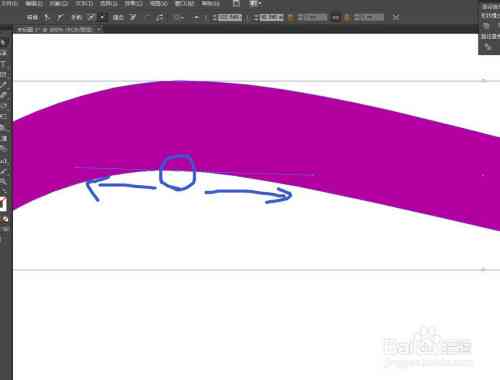The height and width of the screenshot is (380, 500).
Task: Toggle the constrain proportions link icon
Action: (336, 18)
